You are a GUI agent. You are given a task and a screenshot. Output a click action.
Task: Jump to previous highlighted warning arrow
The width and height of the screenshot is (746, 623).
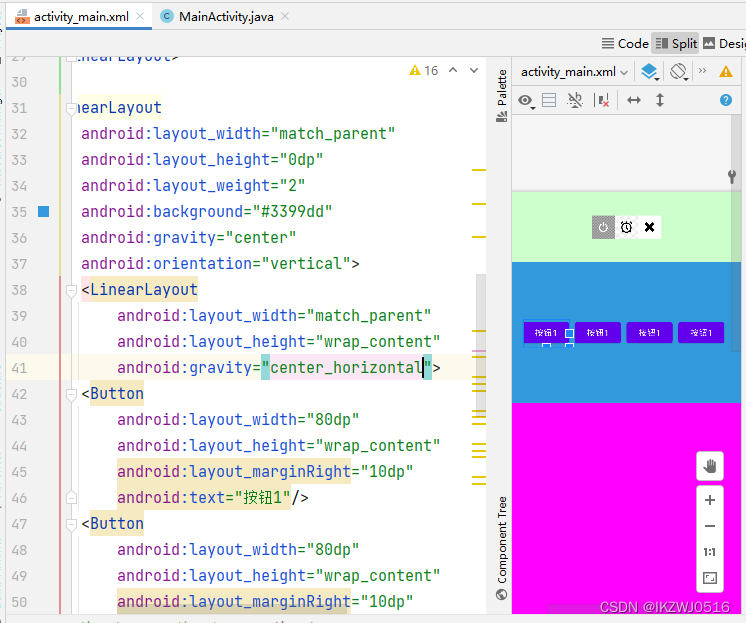[x=453, y=70]
